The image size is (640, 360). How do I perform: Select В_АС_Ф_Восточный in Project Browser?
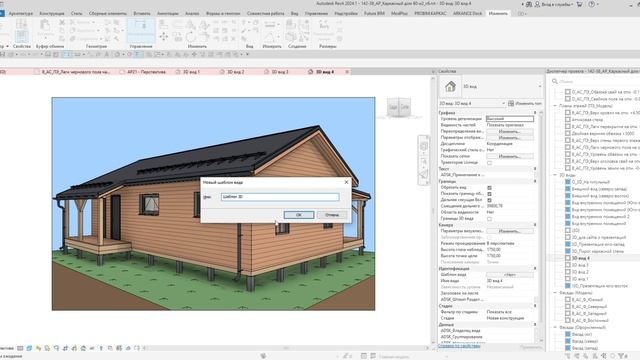pyautogui.click(x=590, y=320)
